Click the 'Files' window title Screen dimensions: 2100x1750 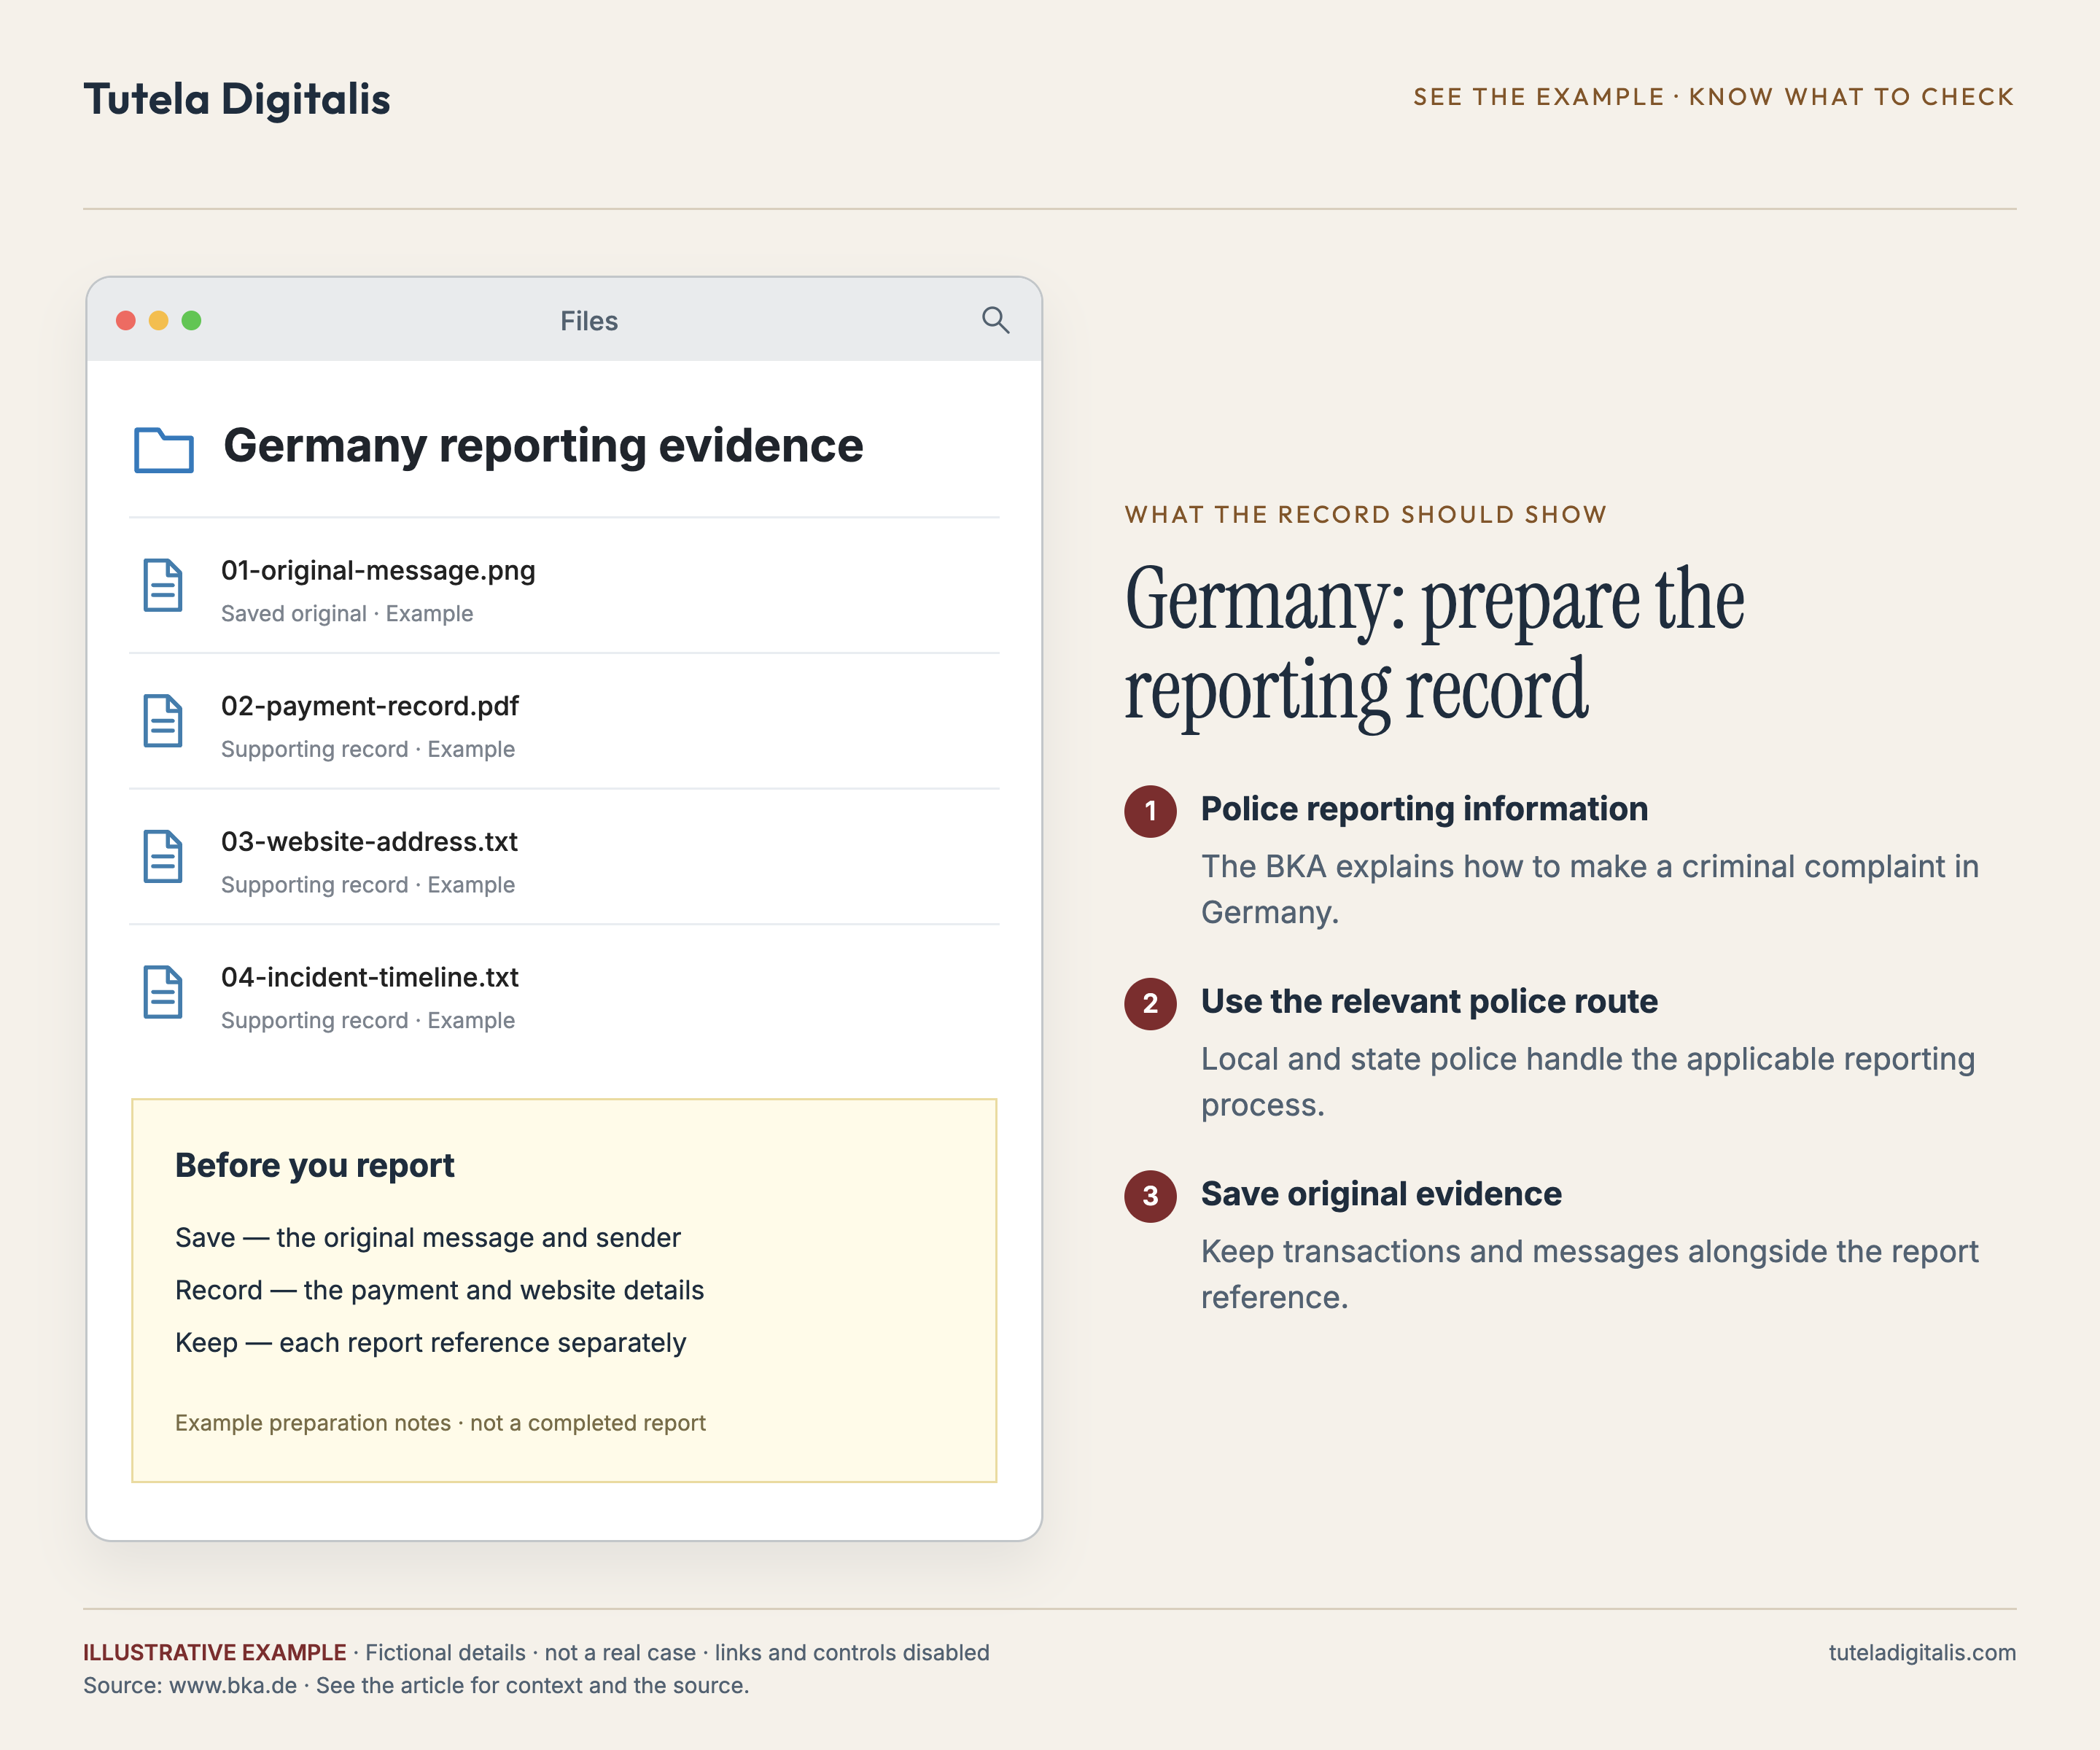tap(589, 321)
